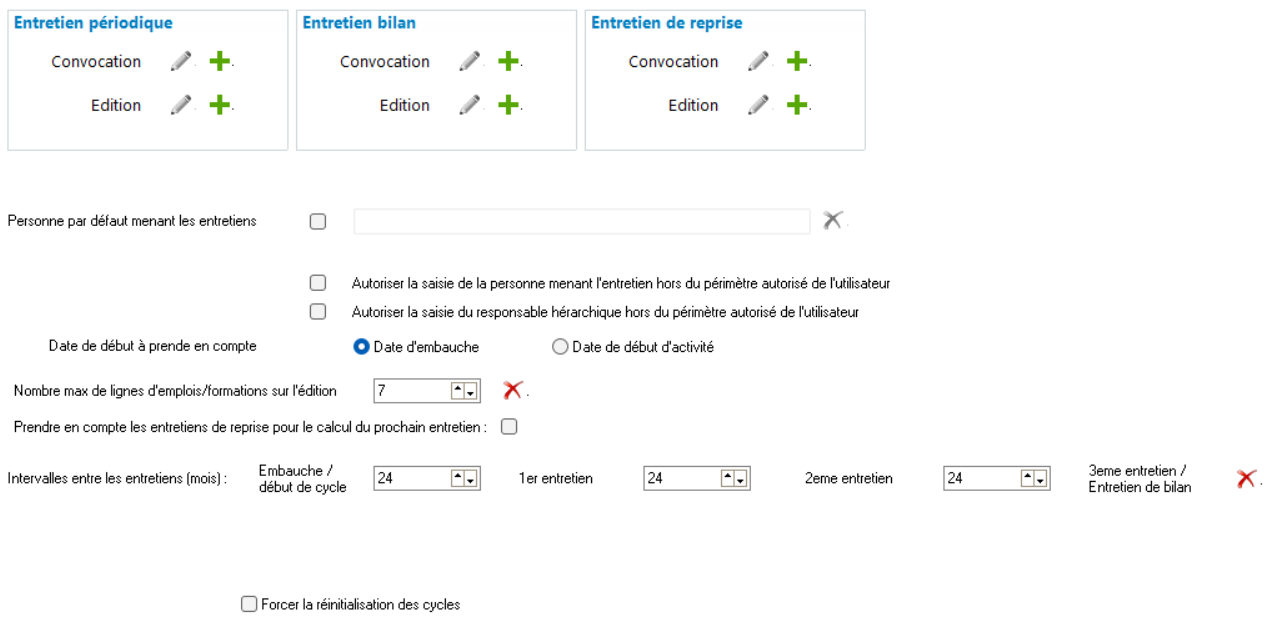Add Edition under Entretien de reprise
Screen dimensions: 1272x626
pyautogui.click(x=797, y=105)
